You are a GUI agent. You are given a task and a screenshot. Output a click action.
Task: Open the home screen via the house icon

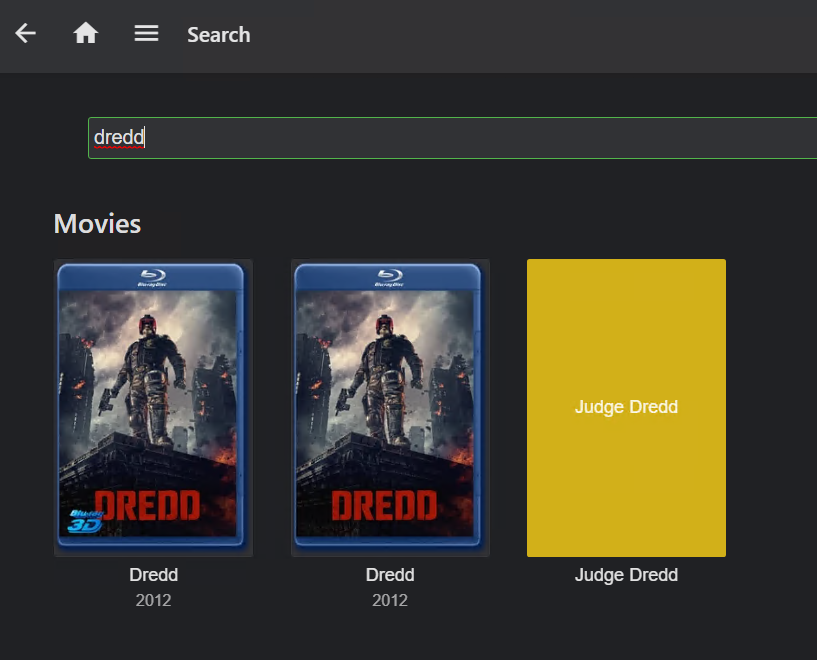(x=85, y=33)
